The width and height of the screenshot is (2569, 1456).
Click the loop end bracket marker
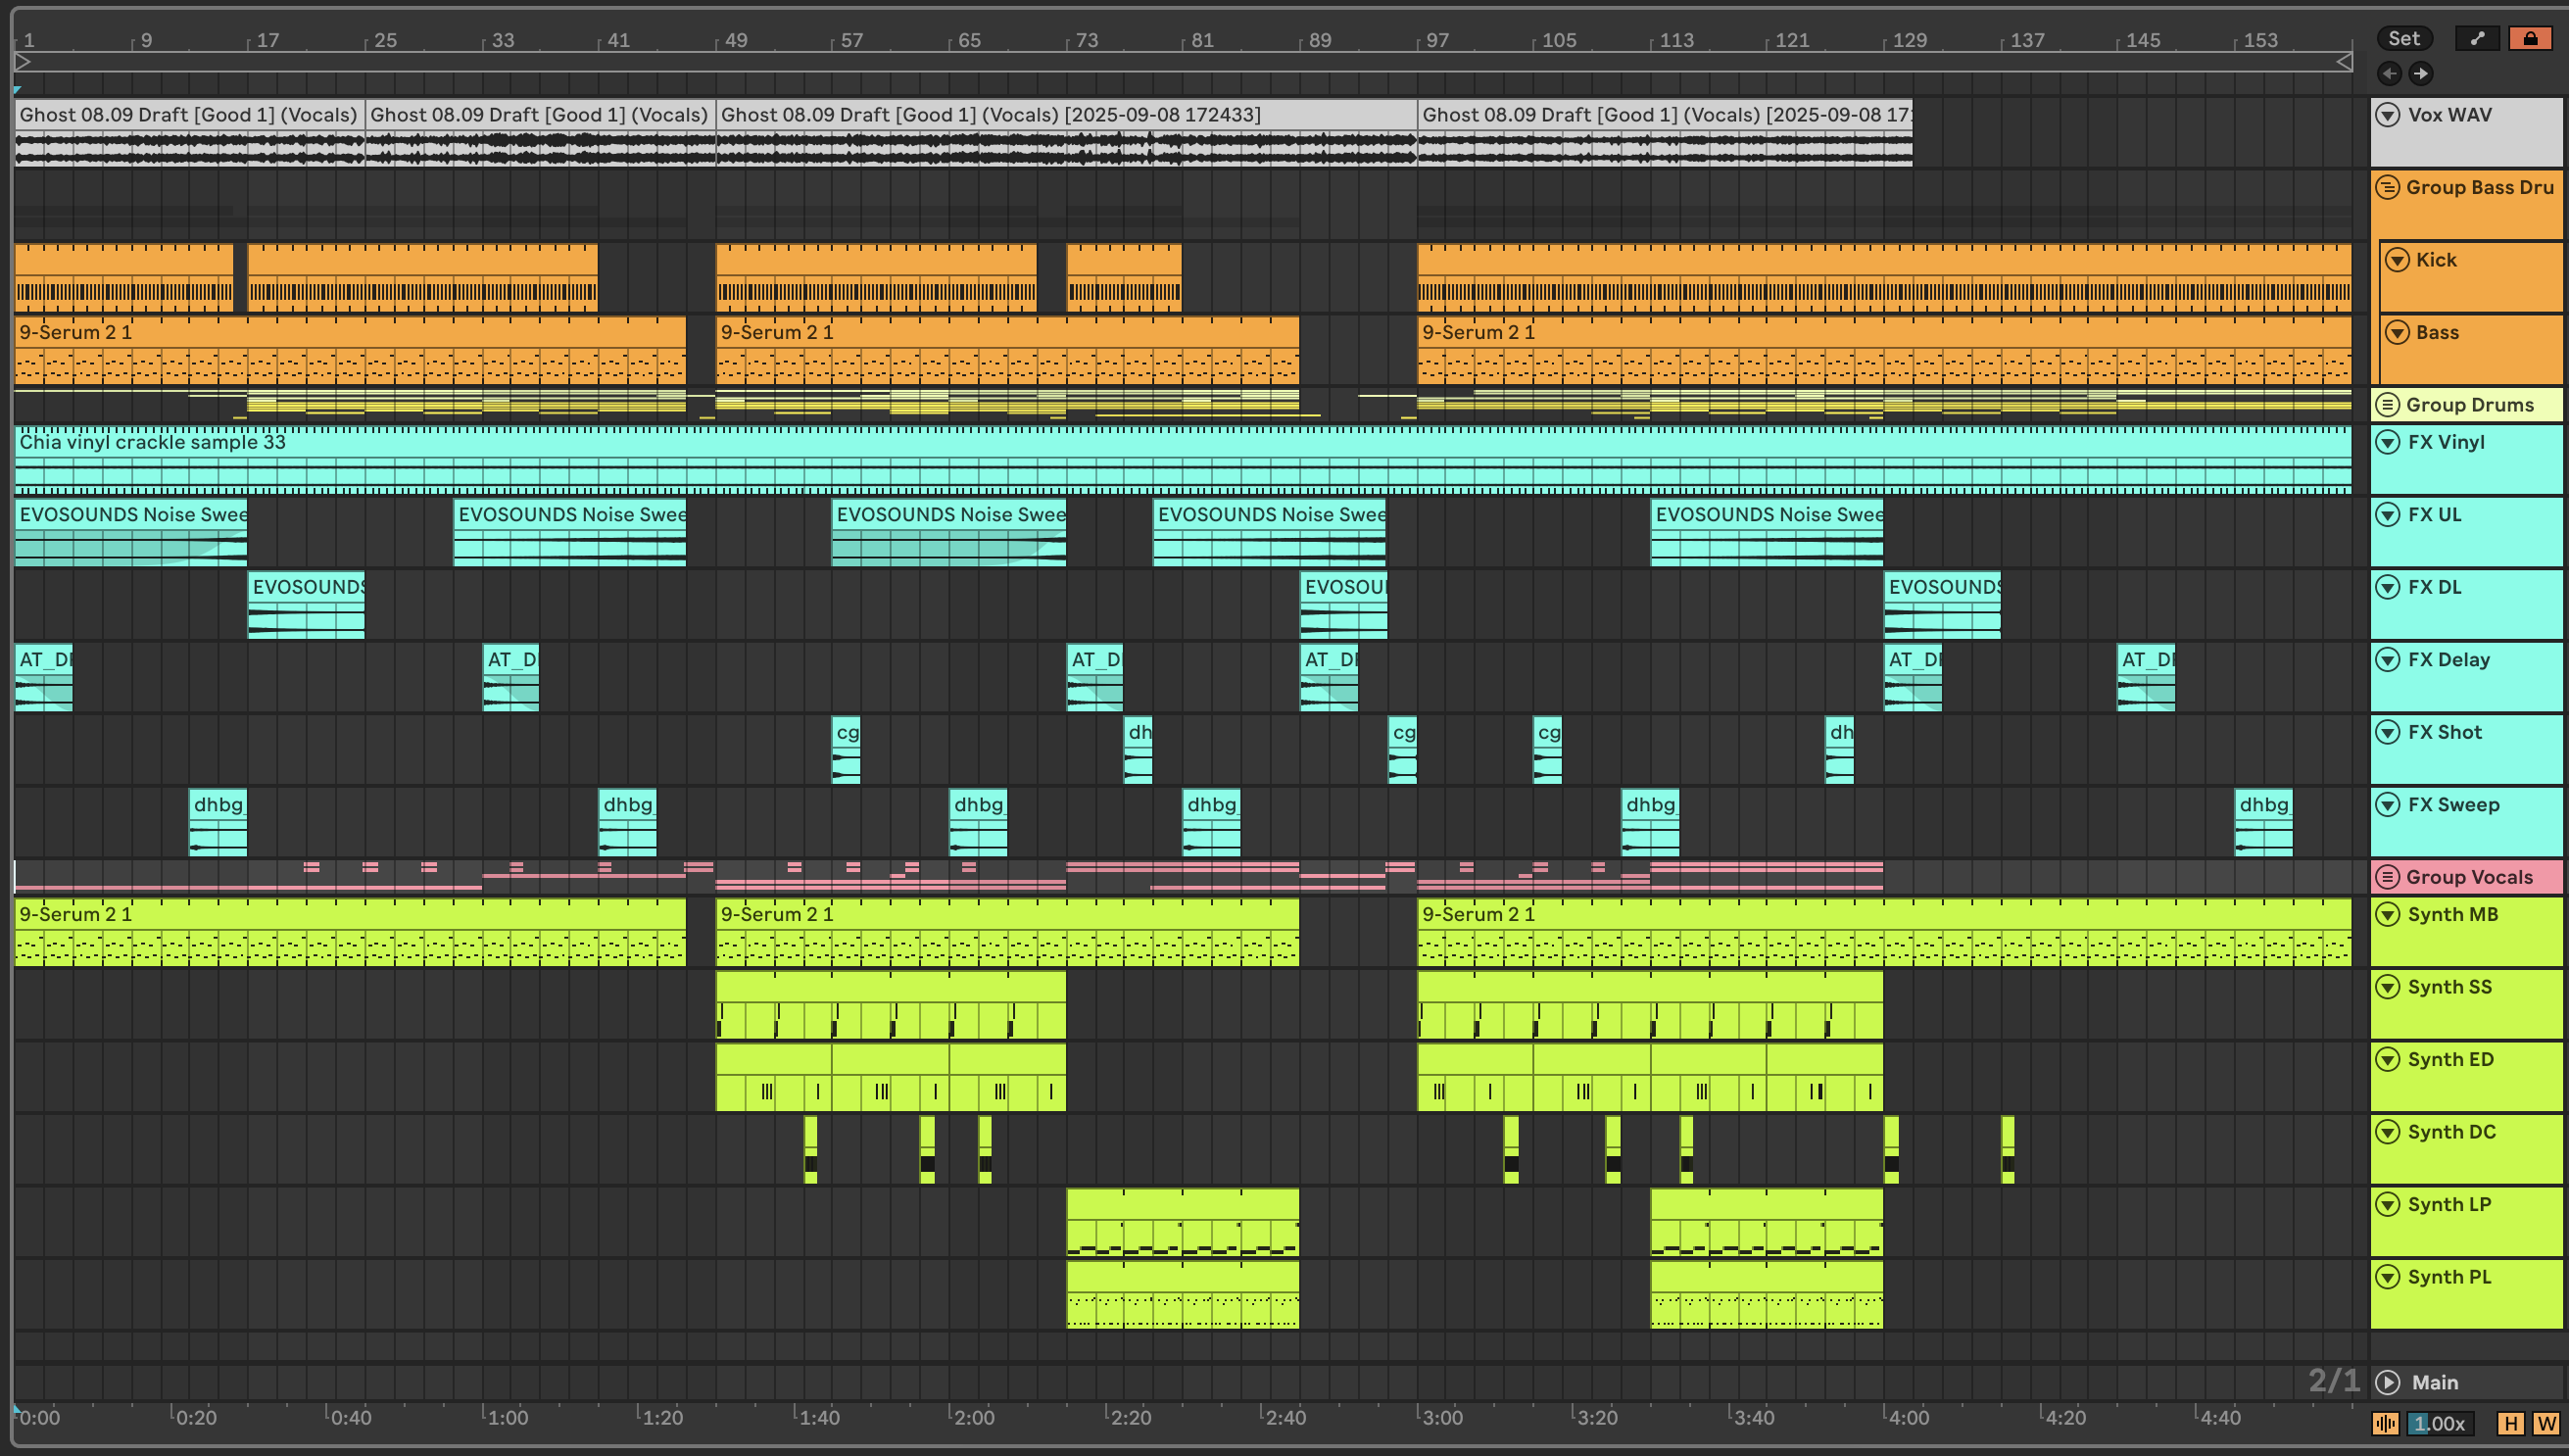pos(2343,62)
